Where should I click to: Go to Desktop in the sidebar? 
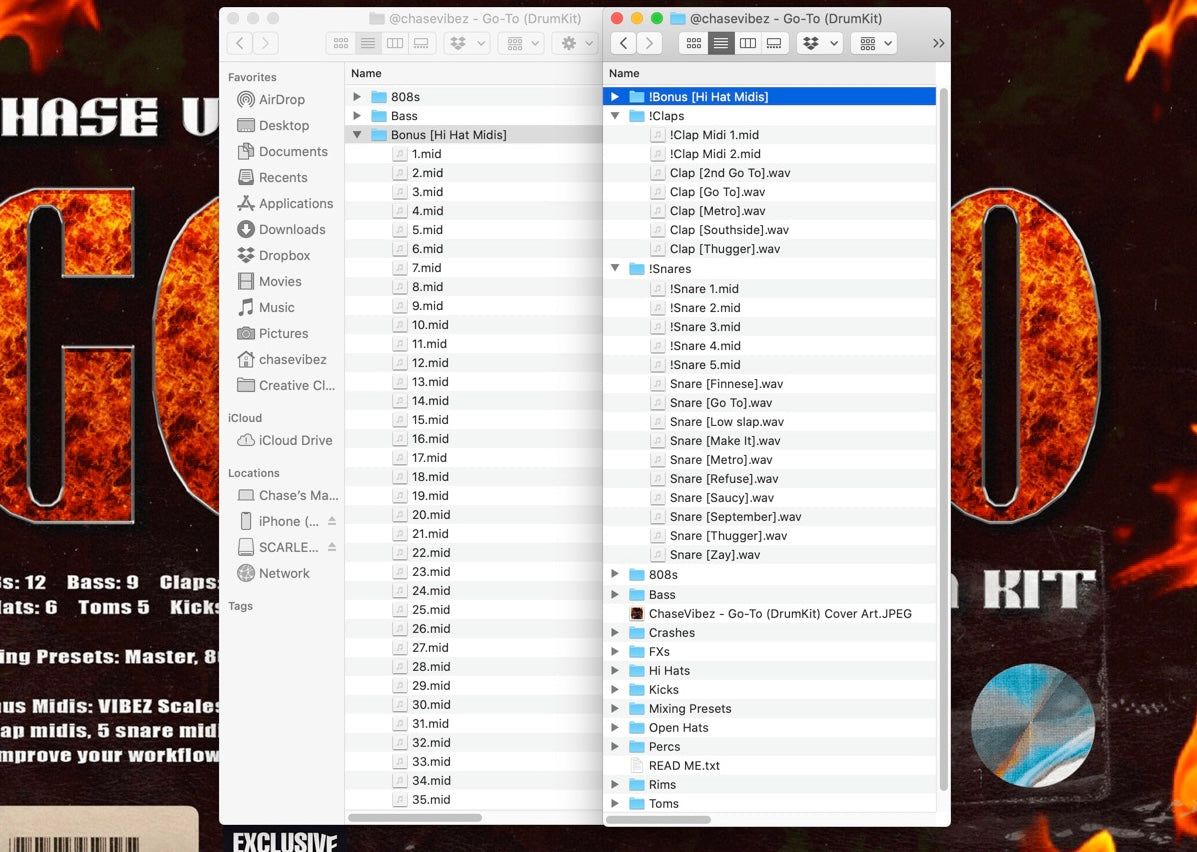(273, 125)
